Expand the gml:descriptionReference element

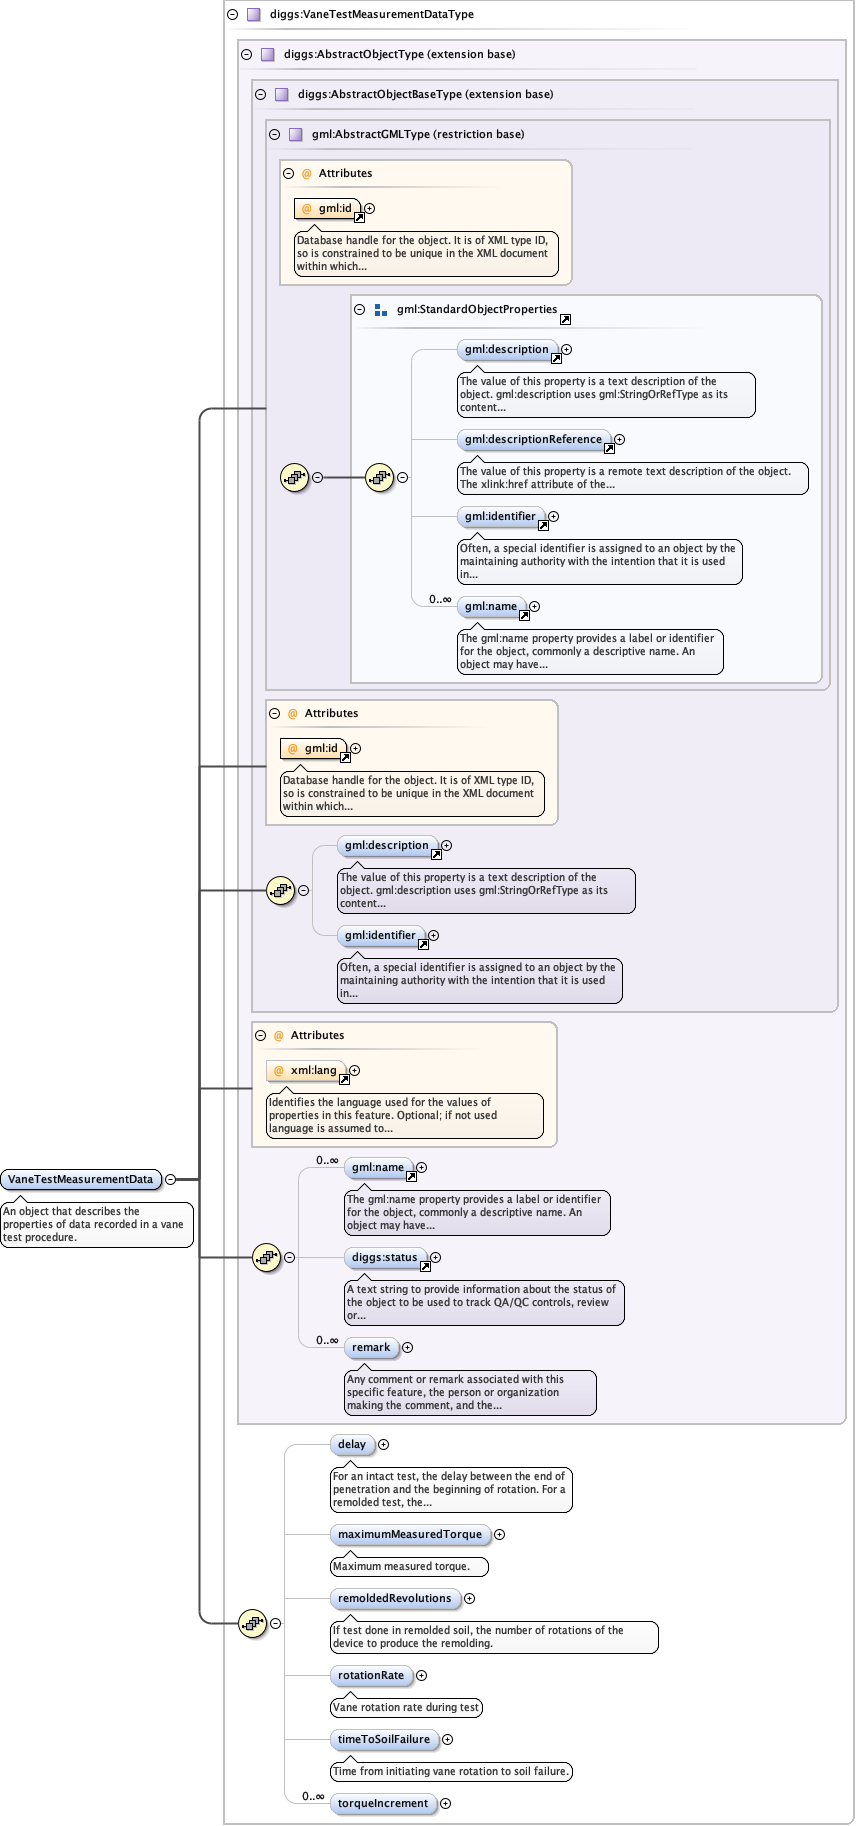619,440
